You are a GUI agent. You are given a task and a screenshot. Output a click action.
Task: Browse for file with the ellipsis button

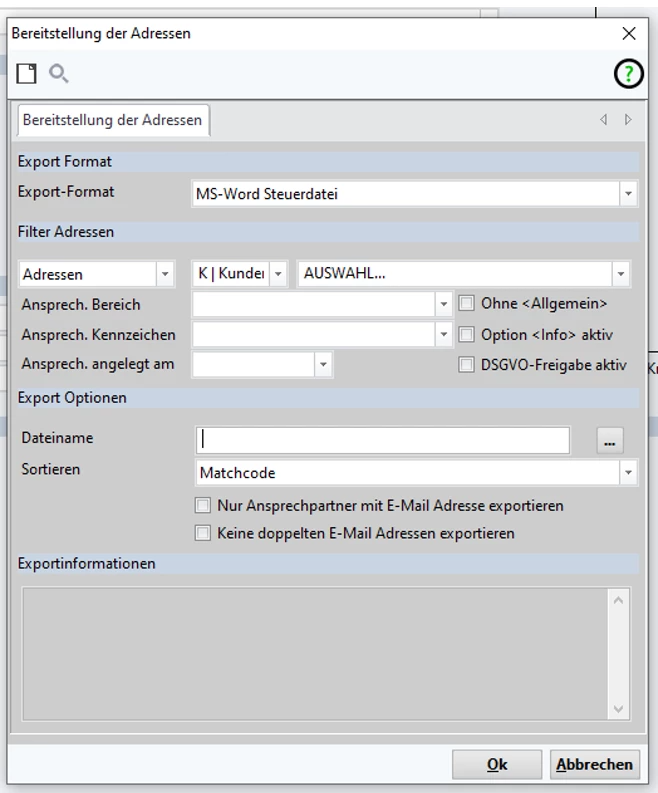pos(609,440)
